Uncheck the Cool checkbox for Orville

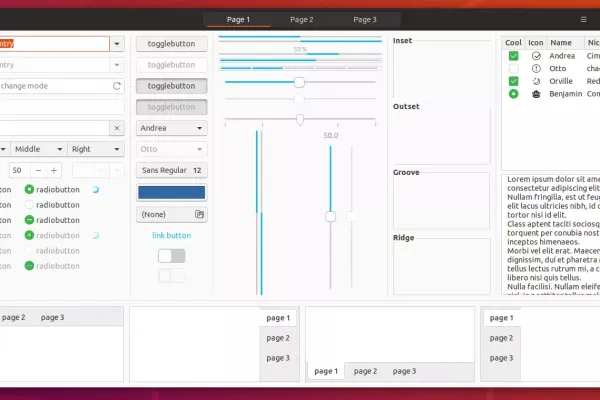514,81
